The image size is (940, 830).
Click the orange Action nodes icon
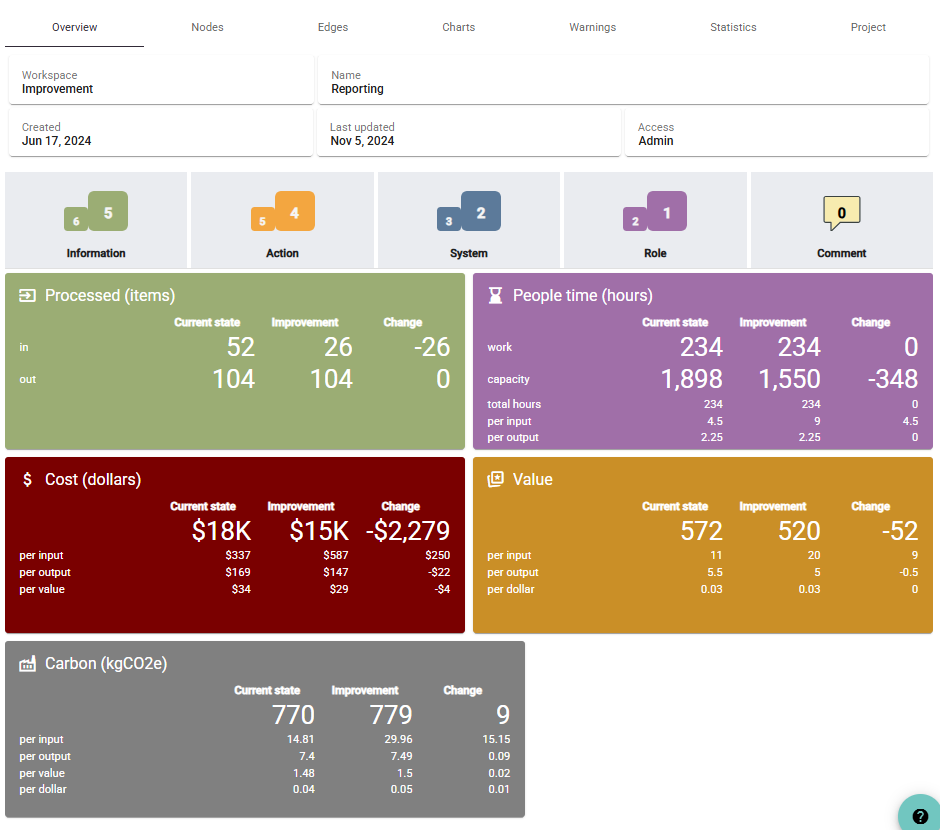click(x=282, y=211)
